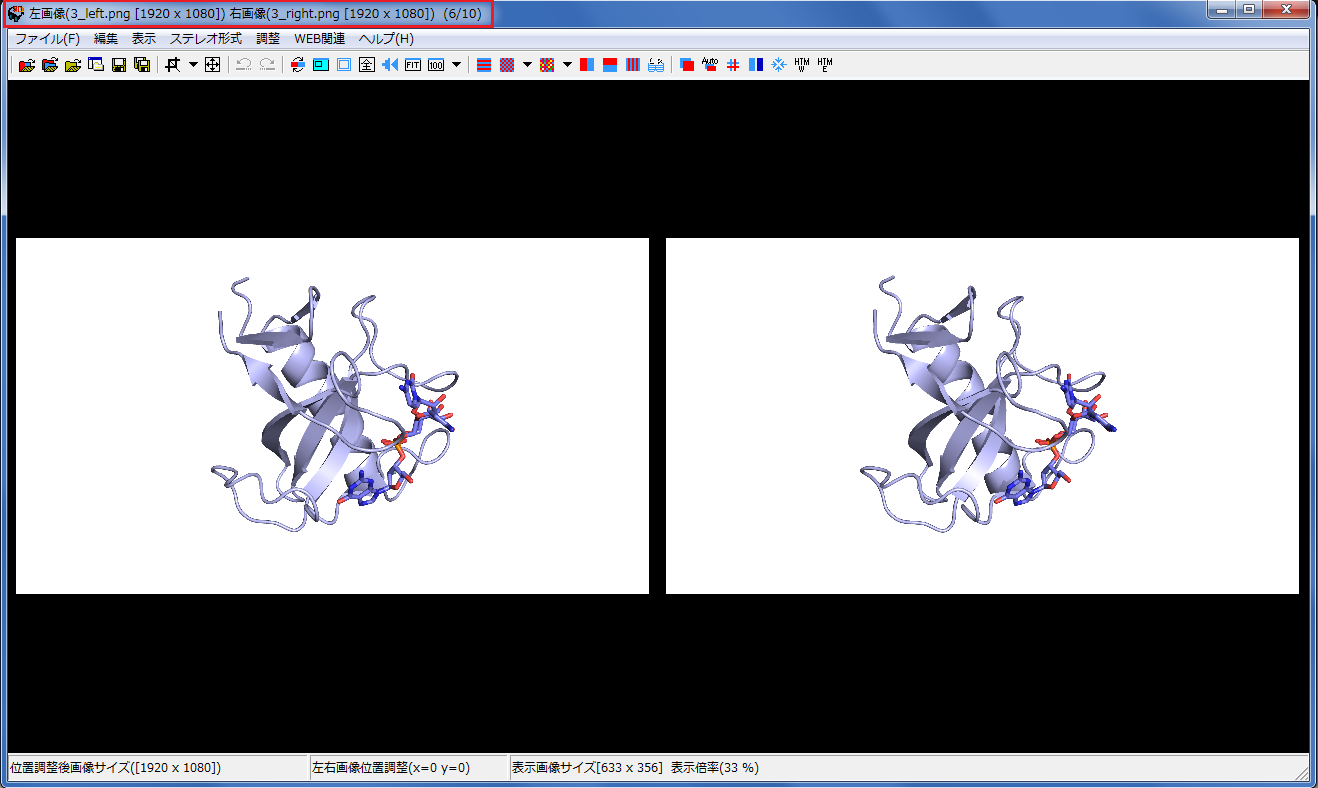Click the red/blue color anaglyph icon

687,65
